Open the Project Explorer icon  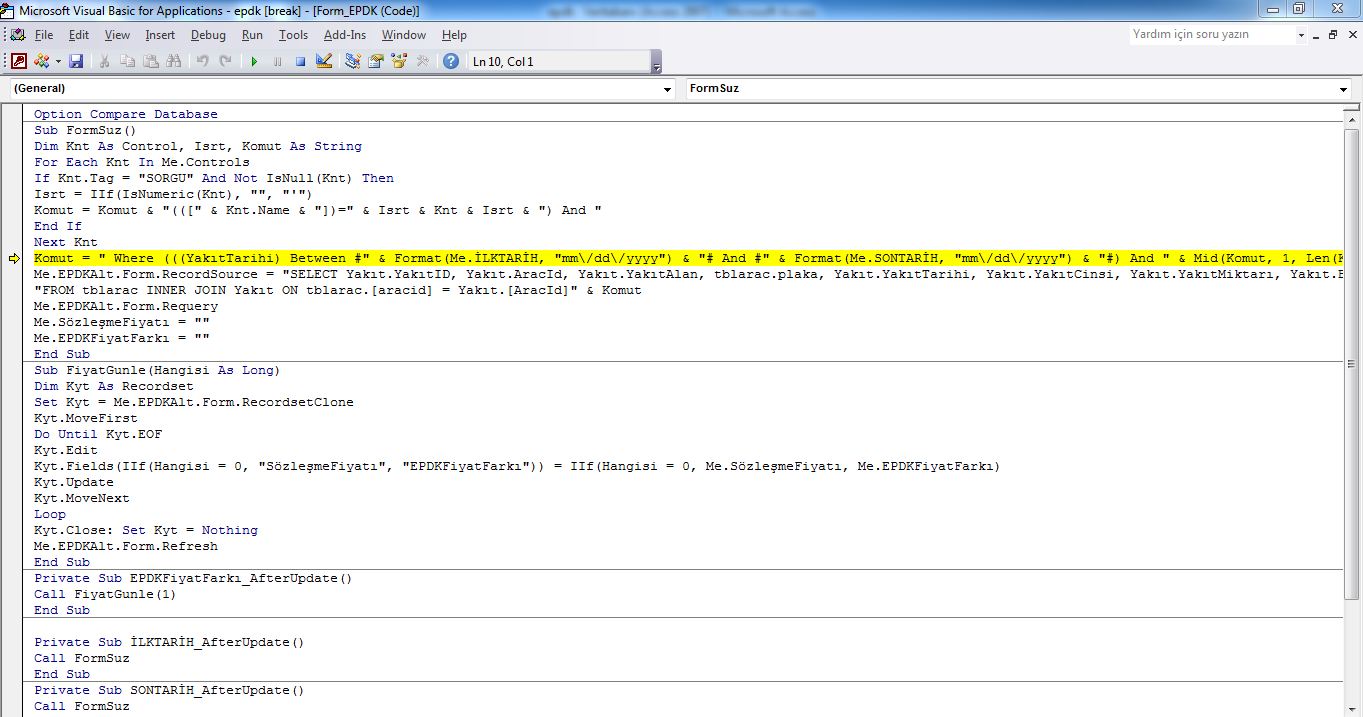(x=352, y=61)
